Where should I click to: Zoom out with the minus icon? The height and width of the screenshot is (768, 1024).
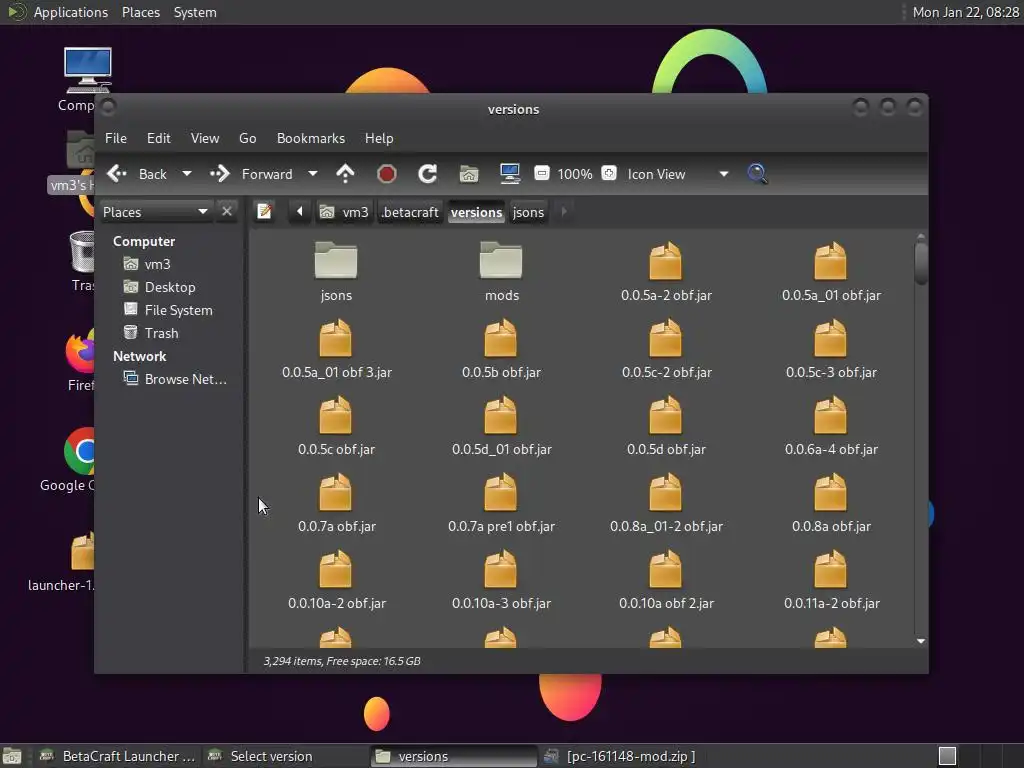coord(541,174)
